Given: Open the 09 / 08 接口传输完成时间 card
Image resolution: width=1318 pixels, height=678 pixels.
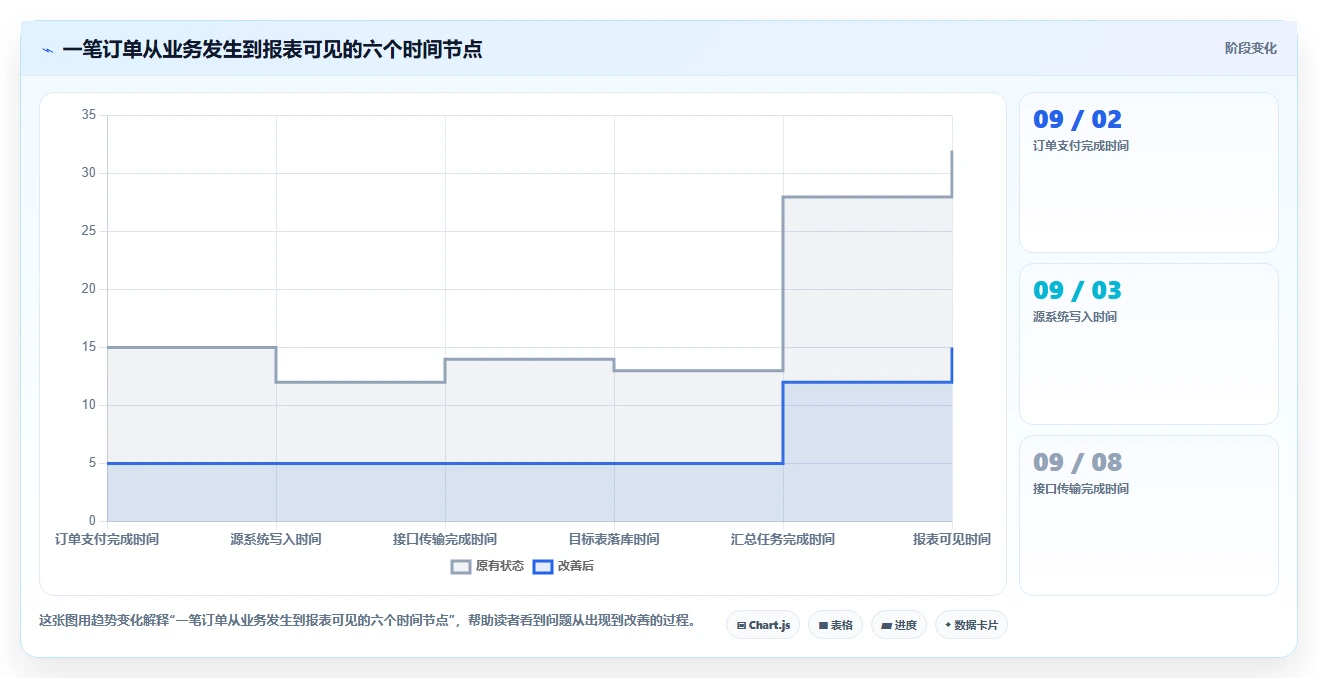Looking at the screenshot, I should pyautogui.click(x=1148, y=515).
